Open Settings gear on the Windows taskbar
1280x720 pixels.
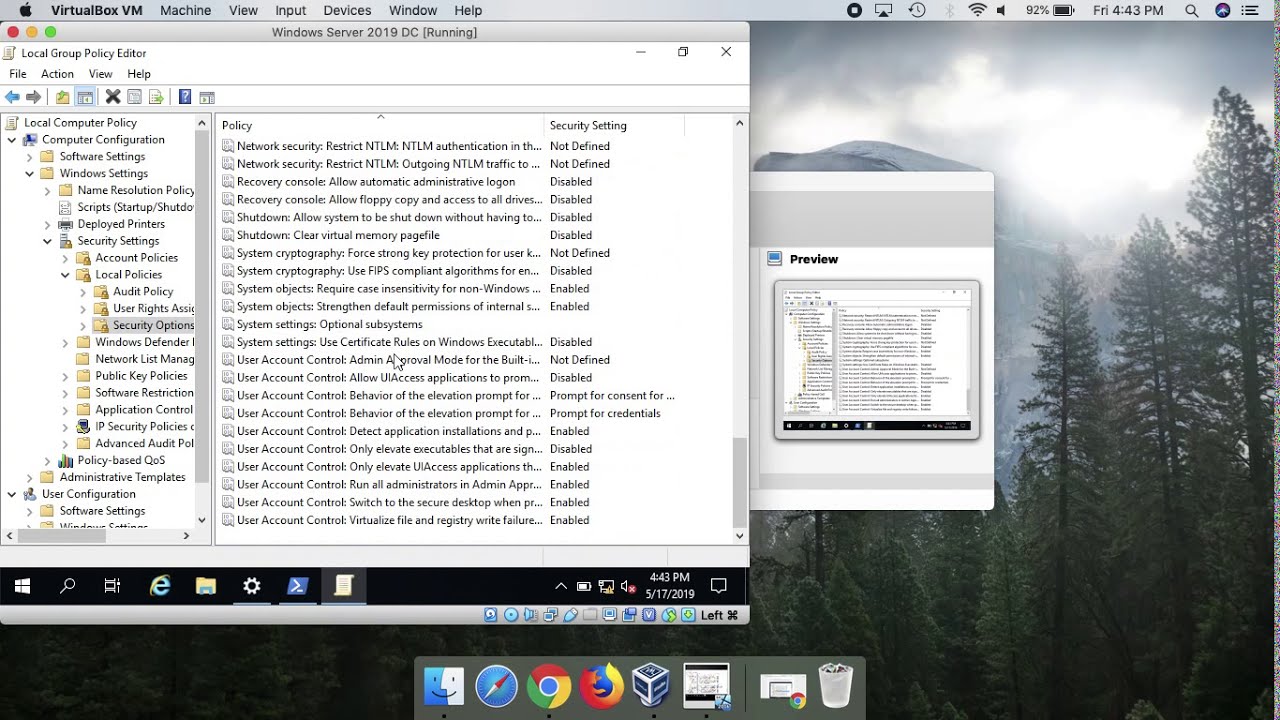point(252,586)
